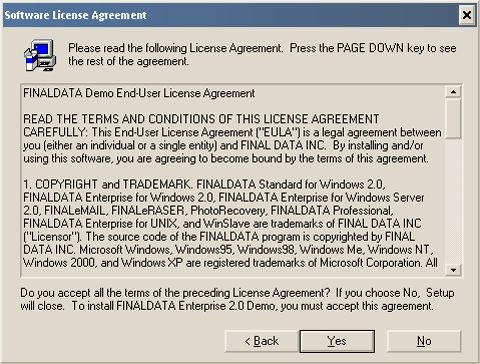Click the Software License Agreement title bar
This screenshot has height=364, width=480.
click(230, 15)
